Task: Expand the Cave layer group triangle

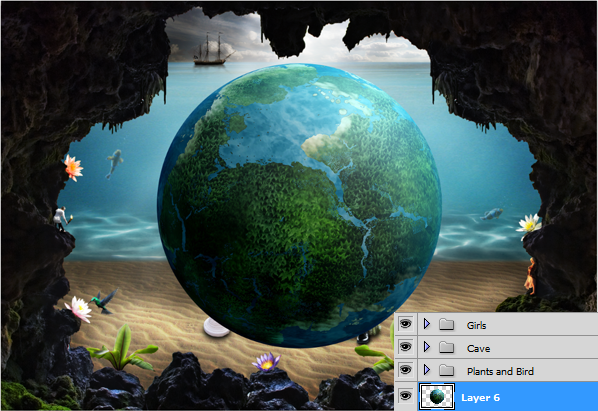Action: pos(427,347)
